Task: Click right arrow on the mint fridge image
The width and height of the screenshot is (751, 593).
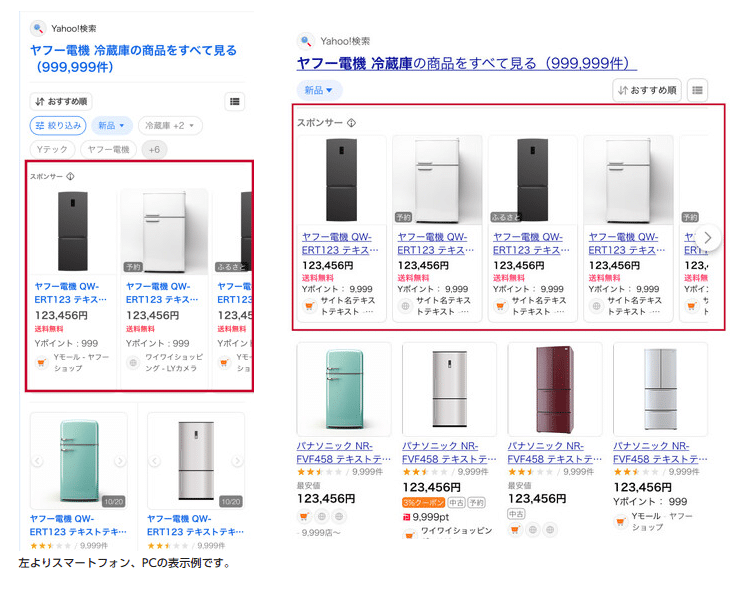Action: [119, 461]
